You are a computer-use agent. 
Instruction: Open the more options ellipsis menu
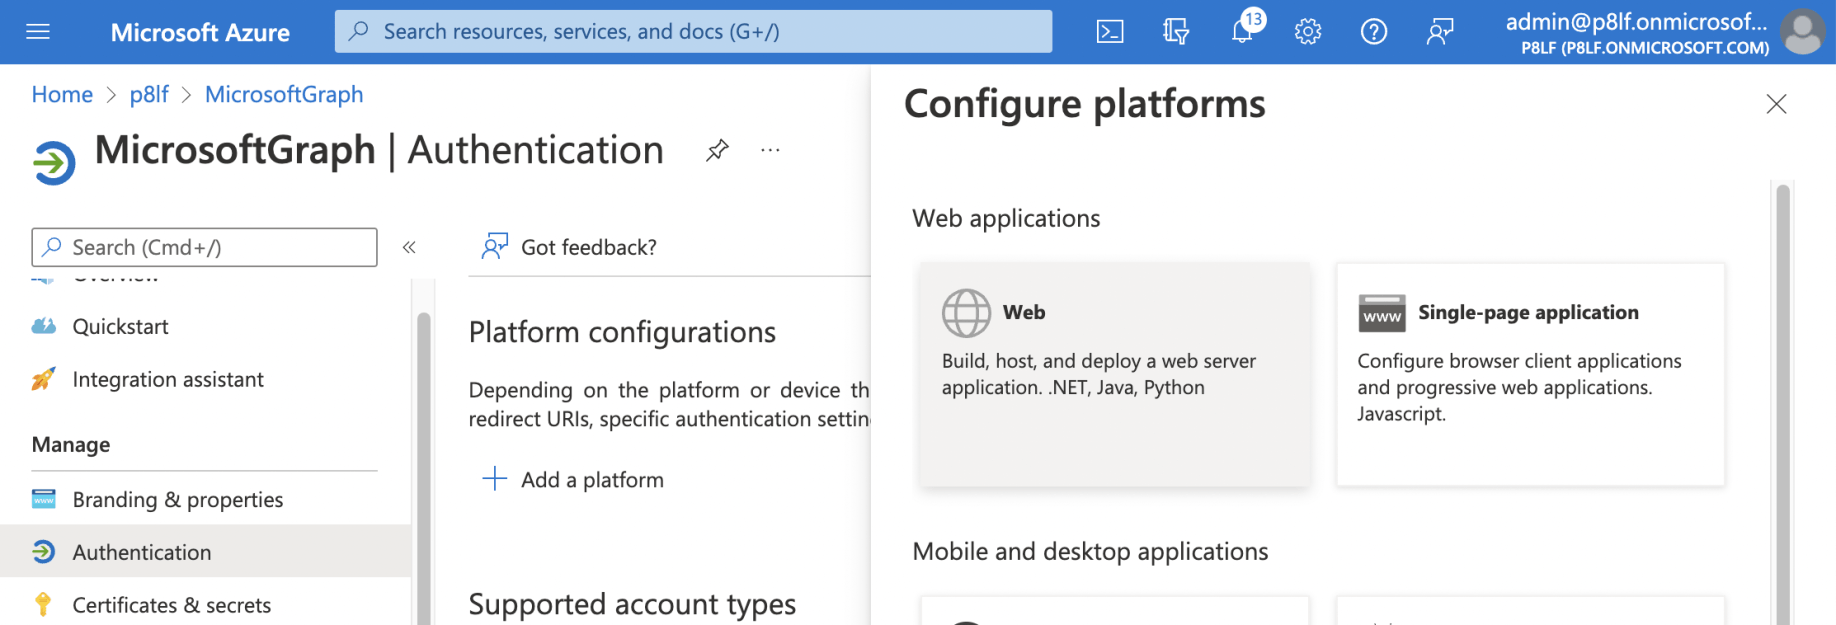[770, 151]
